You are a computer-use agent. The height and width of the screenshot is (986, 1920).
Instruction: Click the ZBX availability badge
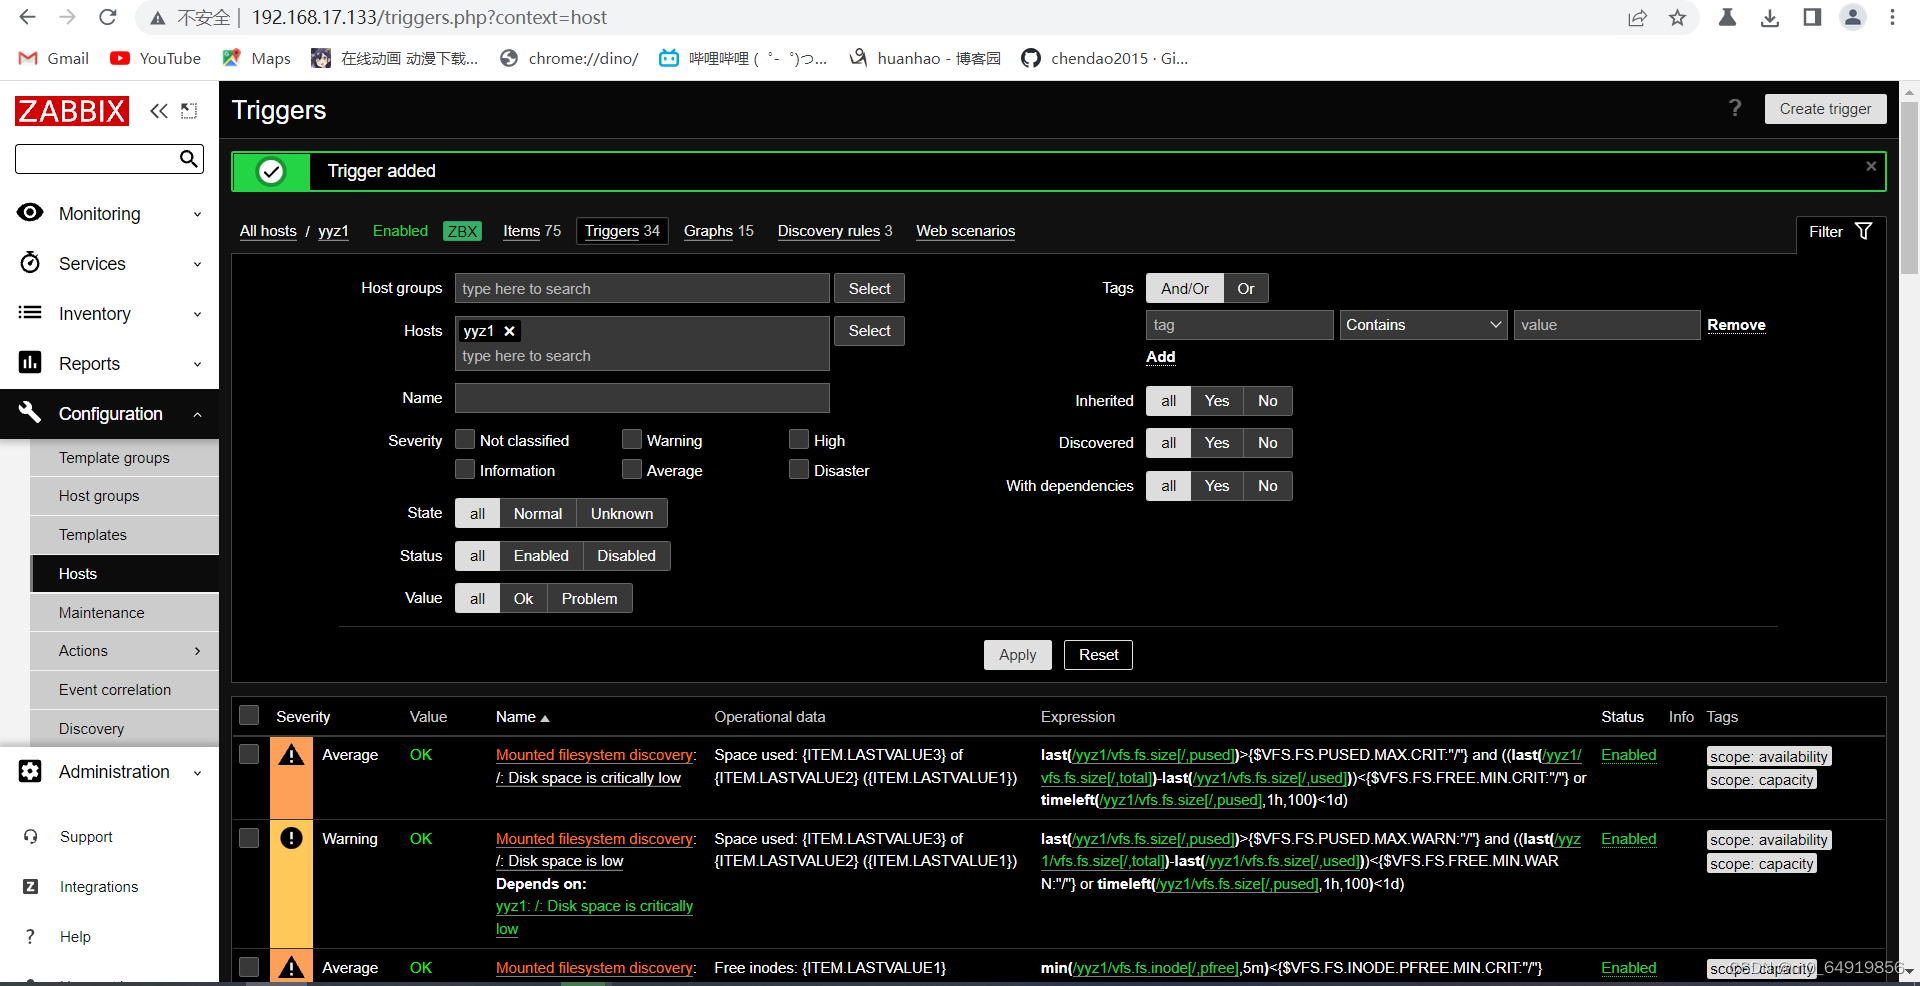462,231
